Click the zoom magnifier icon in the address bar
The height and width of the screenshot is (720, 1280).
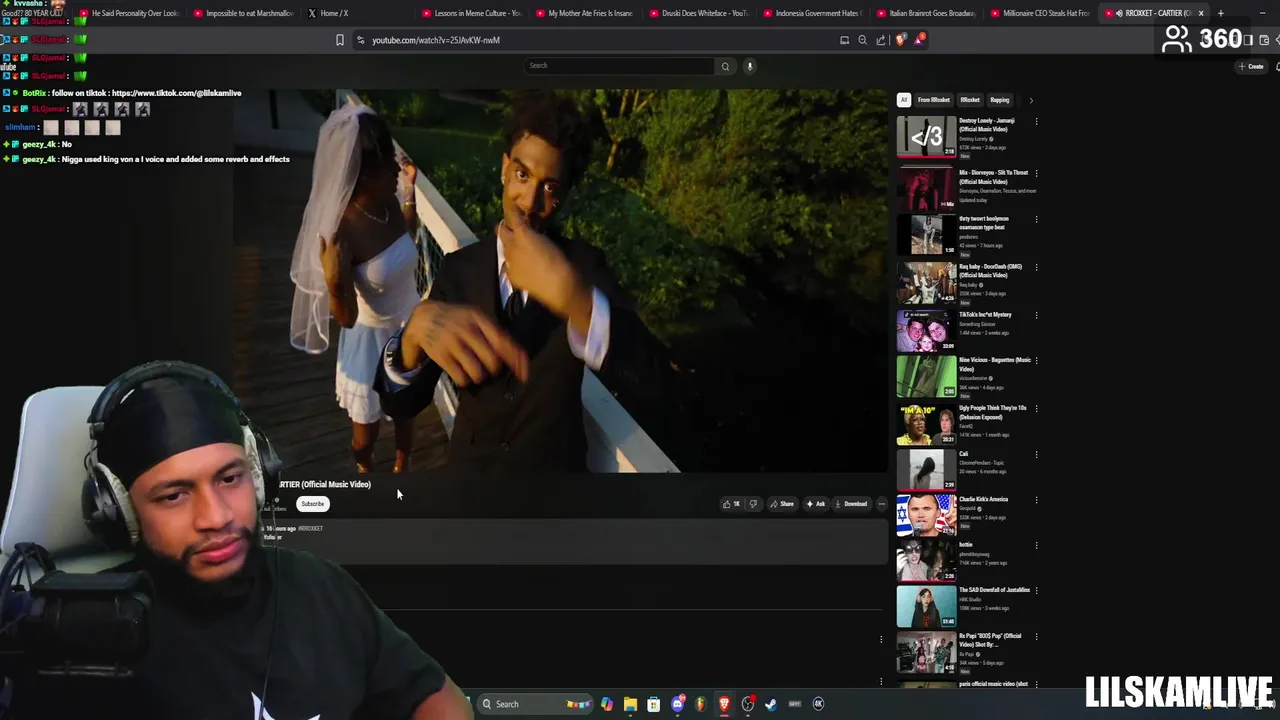point(862,40)
